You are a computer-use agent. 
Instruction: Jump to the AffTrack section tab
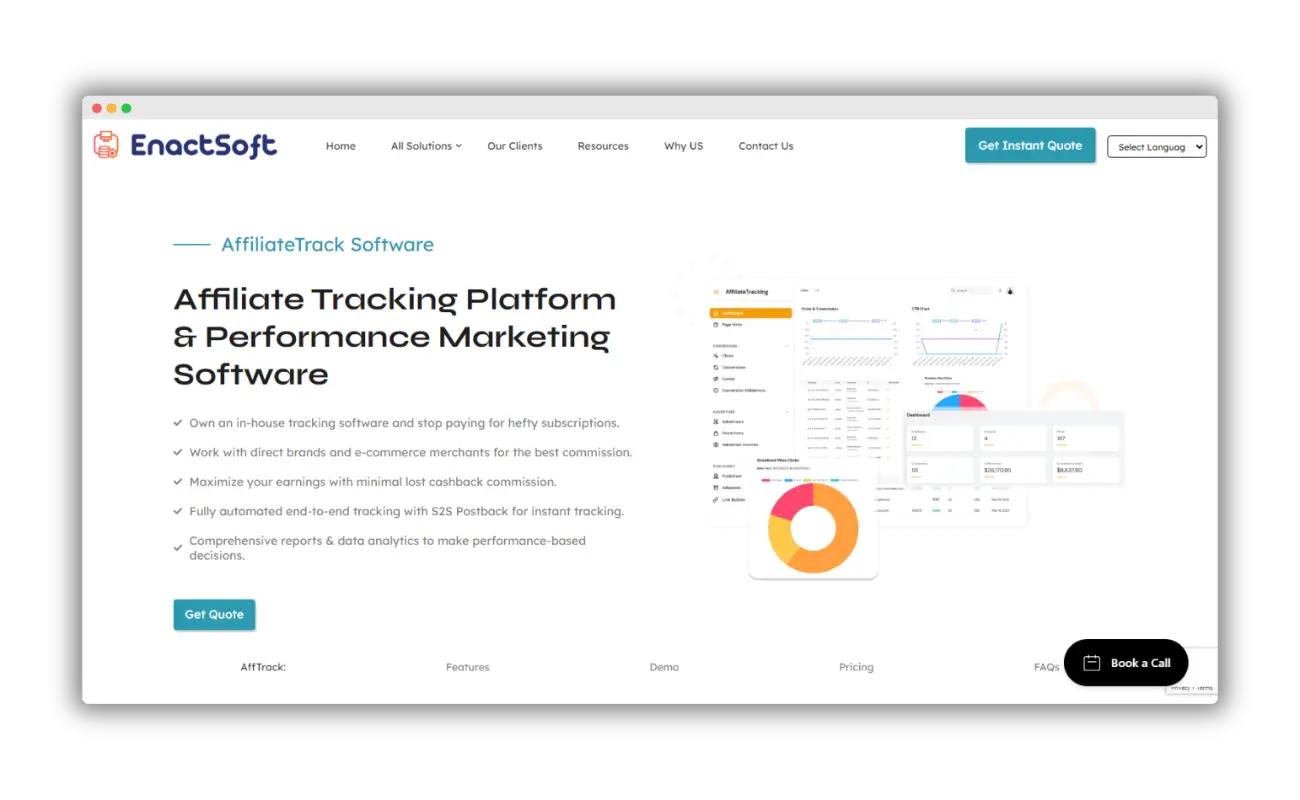263,667
